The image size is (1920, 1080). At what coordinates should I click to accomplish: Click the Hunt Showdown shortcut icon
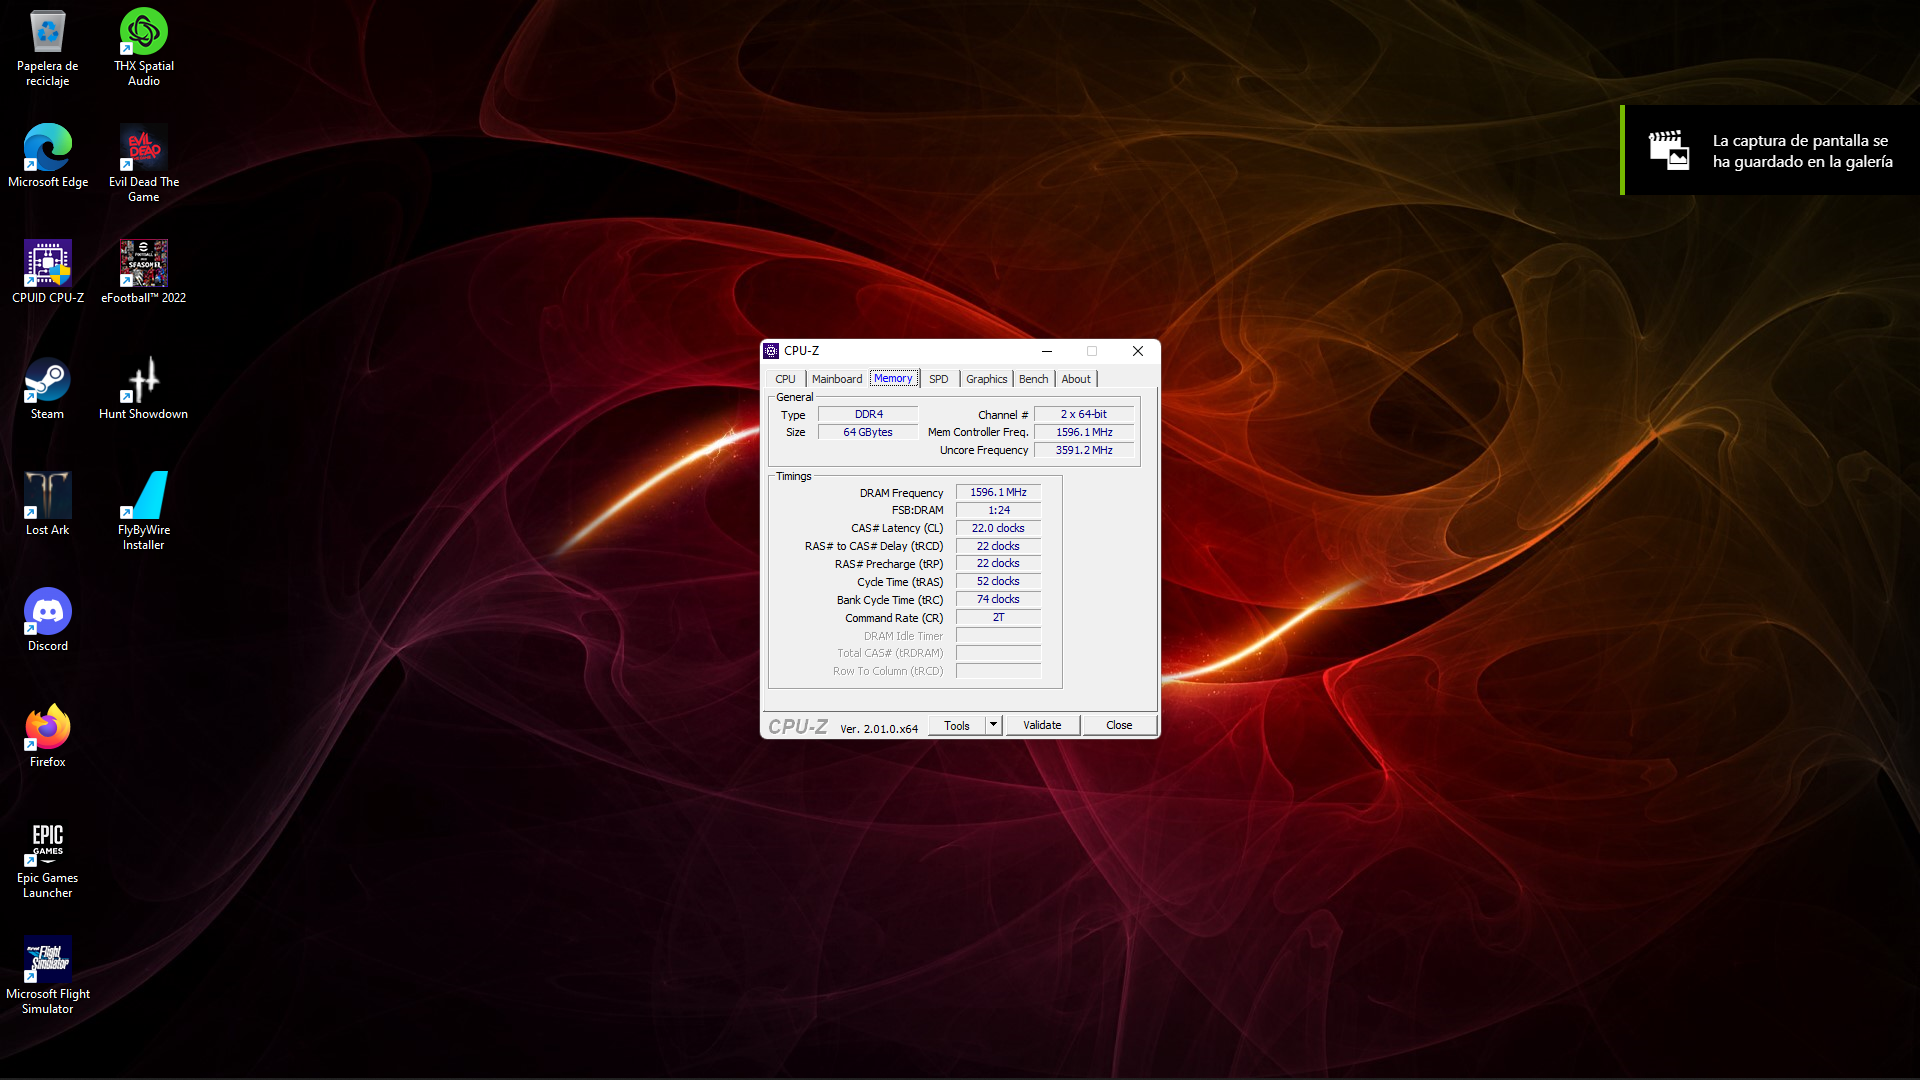[143, 380]
